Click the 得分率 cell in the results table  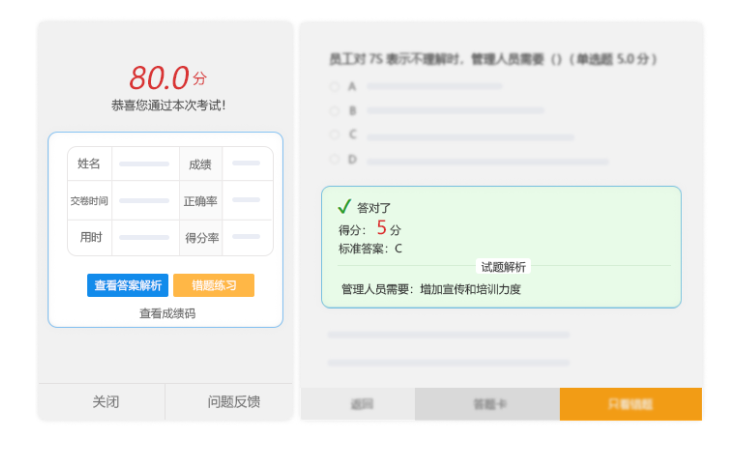coord(201,238)
